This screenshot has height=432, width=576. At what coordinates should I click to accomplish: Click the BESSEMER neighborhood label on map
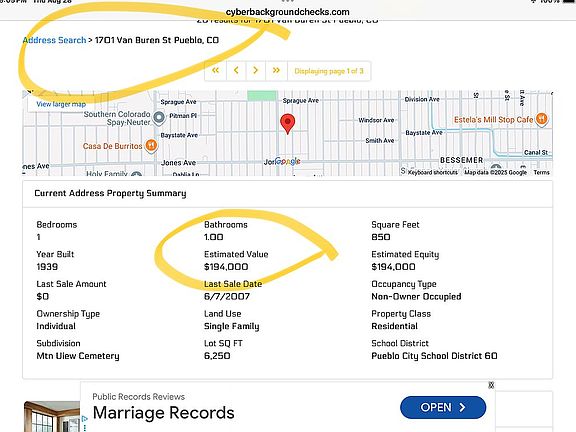point(461,160)
